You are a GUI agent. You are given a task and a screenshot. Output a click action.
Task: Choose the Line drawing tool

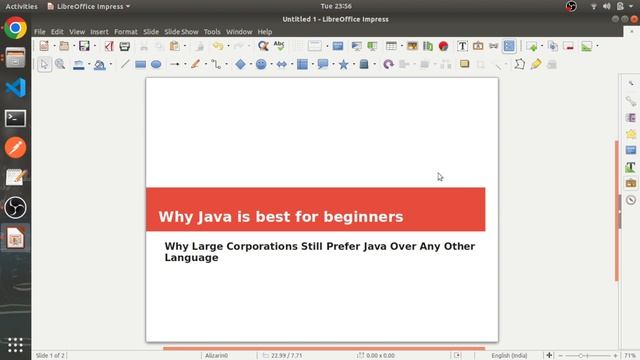(125, 64)
